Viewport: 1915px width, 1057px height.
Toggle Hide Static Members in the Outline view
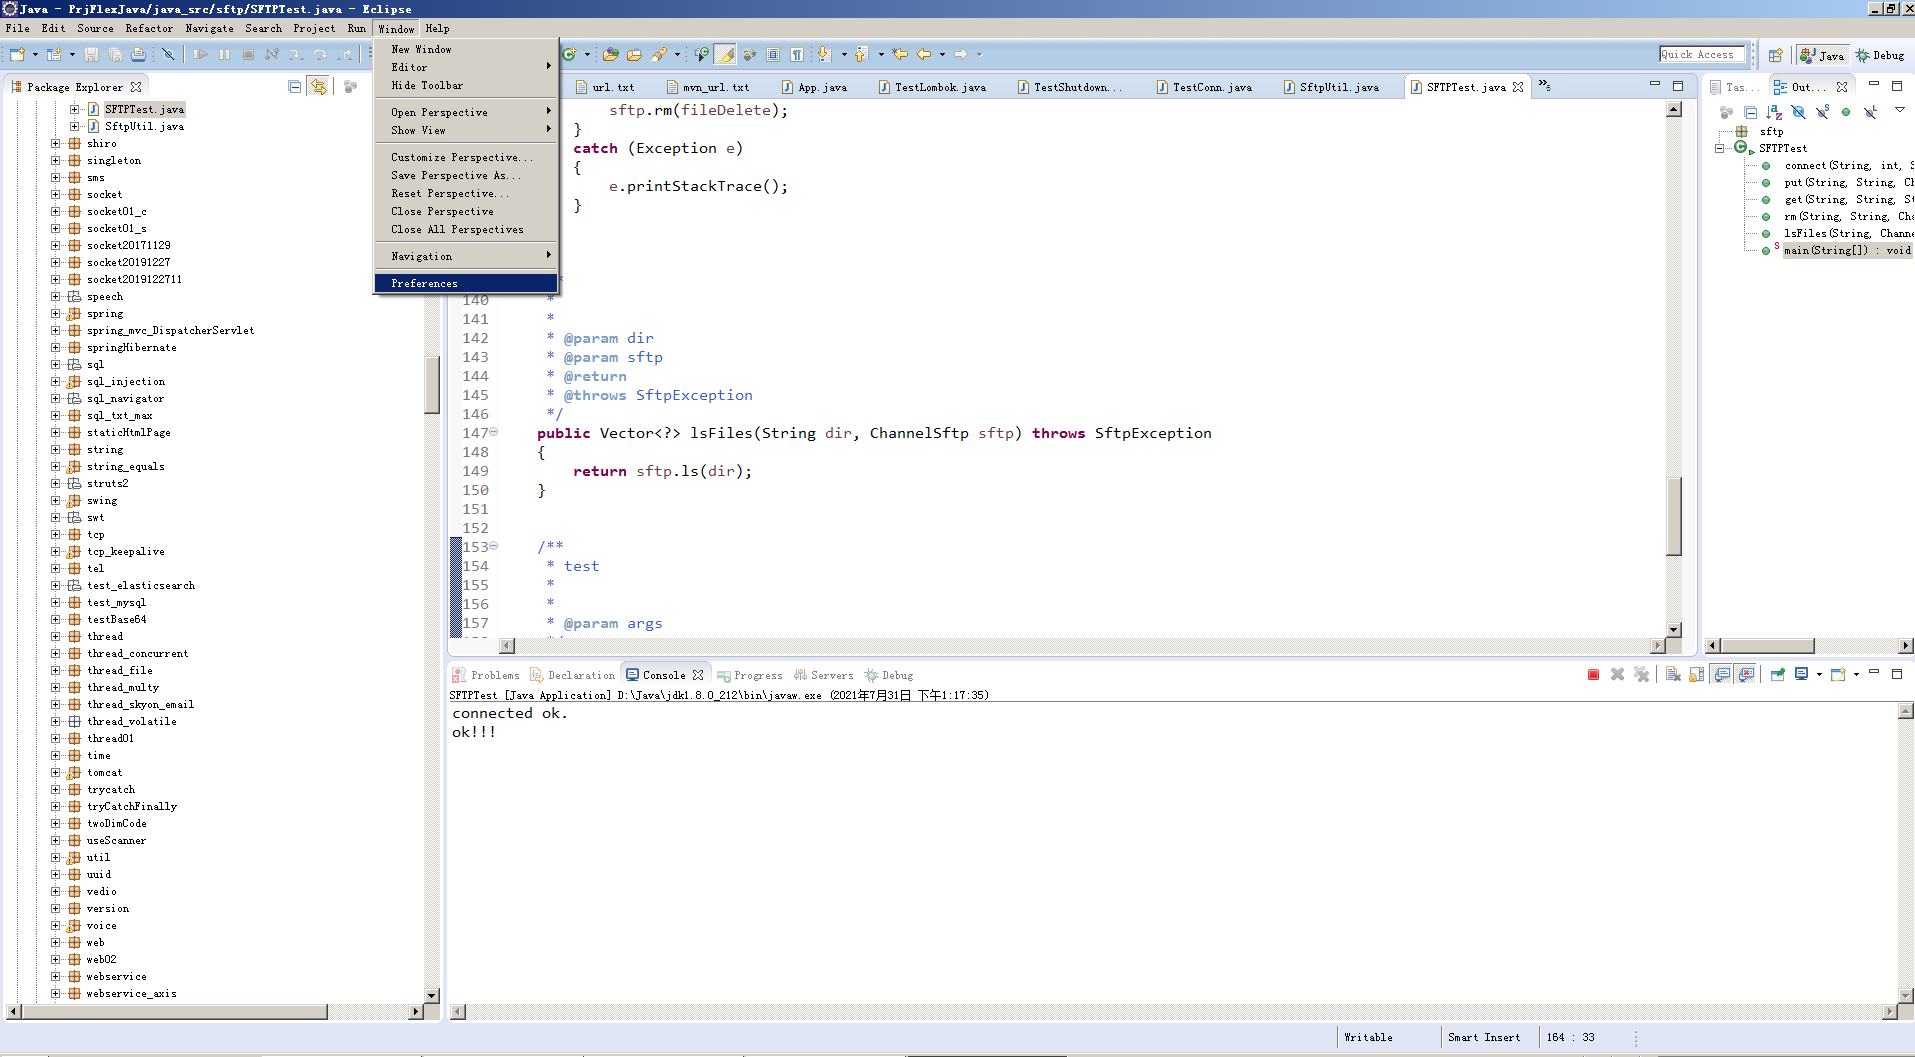click(x=1822, y=112)
